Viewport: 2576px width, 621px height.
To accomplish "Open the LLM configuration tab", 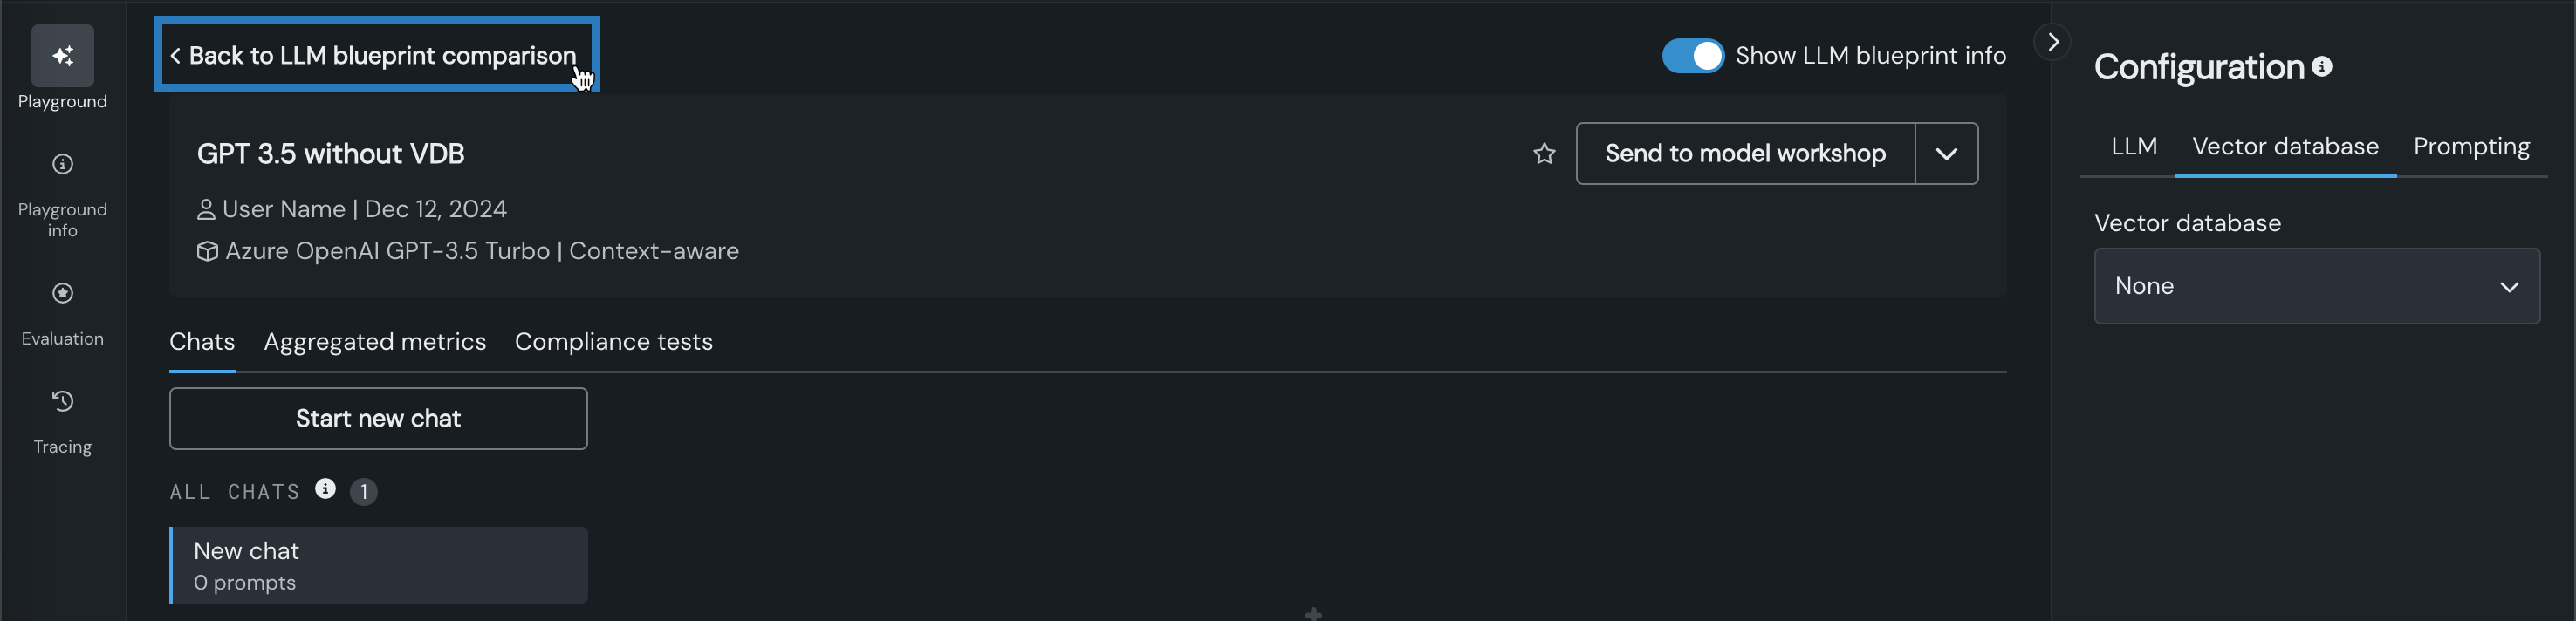I will coord(2133,147).
